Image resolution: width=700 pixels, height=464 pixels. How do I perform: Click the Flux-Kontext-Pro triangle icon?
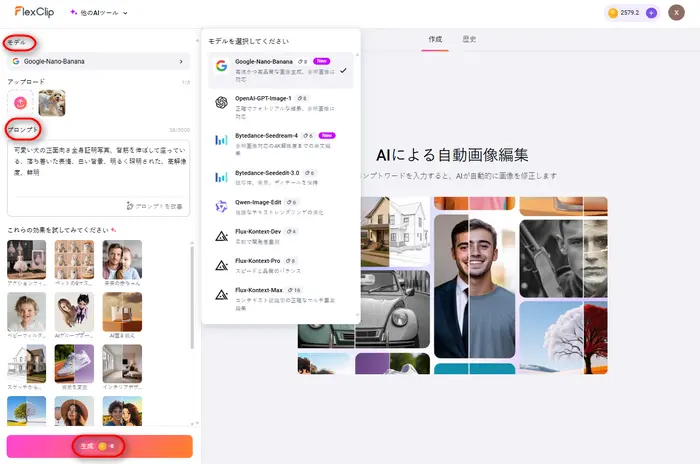click(221, 266)
